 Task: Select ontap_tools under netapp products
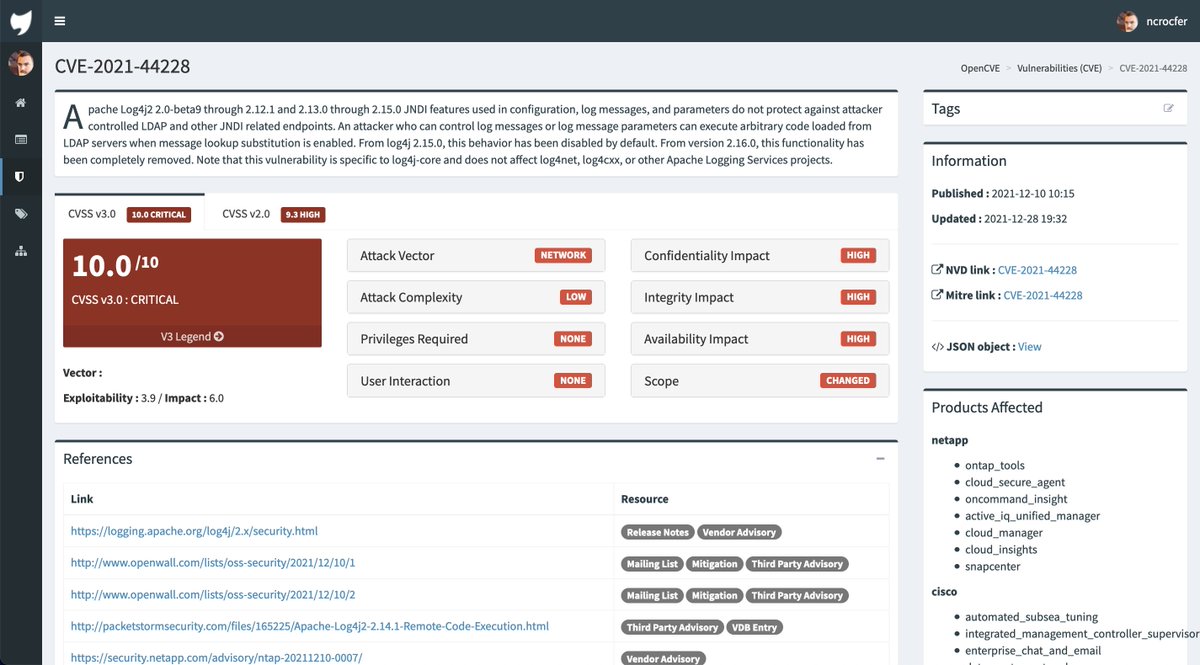[x=994, y=465]
